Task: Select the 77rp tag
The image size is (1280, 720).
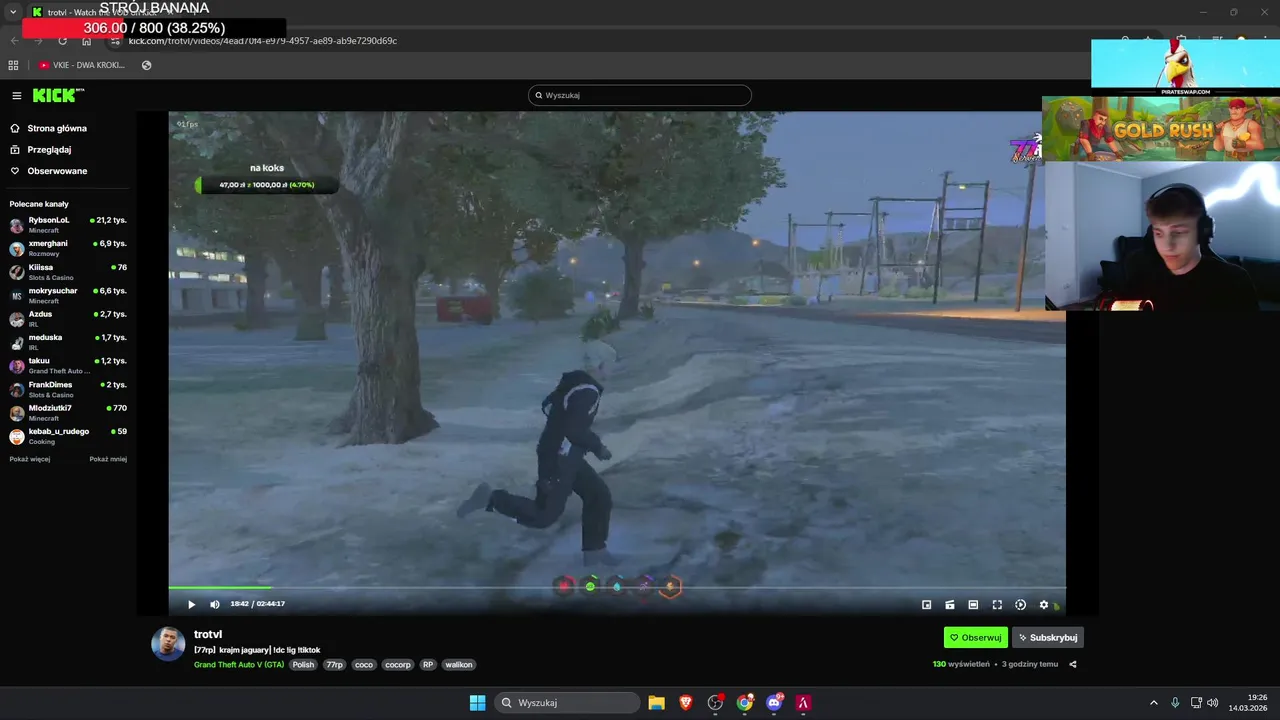Action: 334,664
